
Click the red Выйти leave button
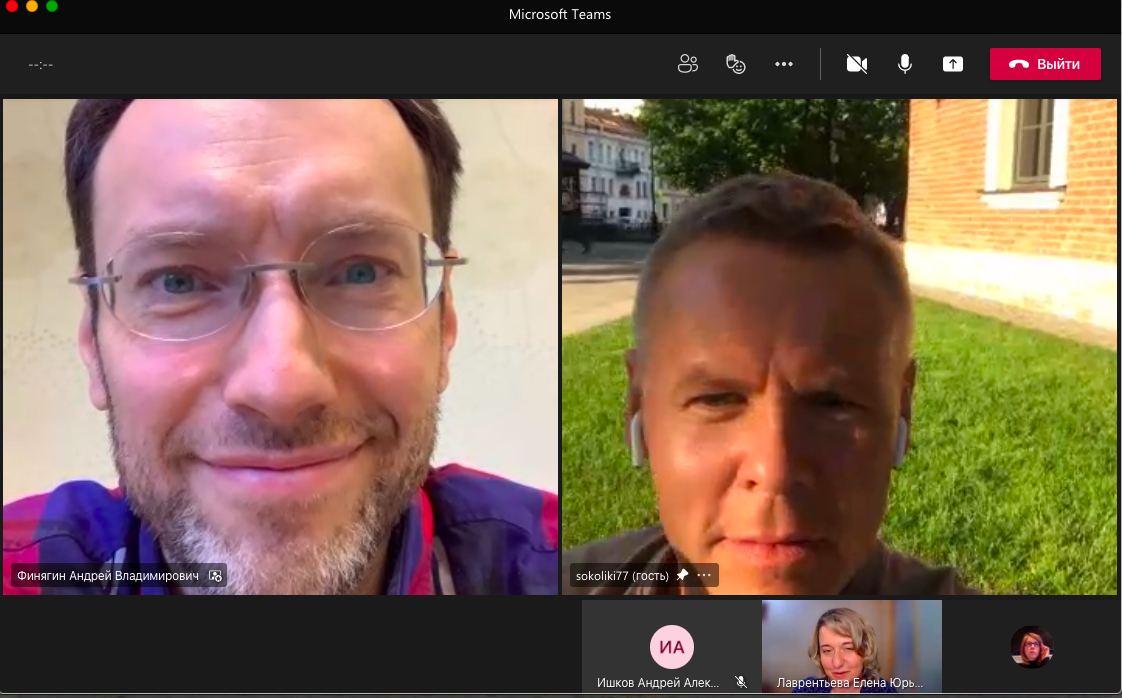tap(1045, 64)
